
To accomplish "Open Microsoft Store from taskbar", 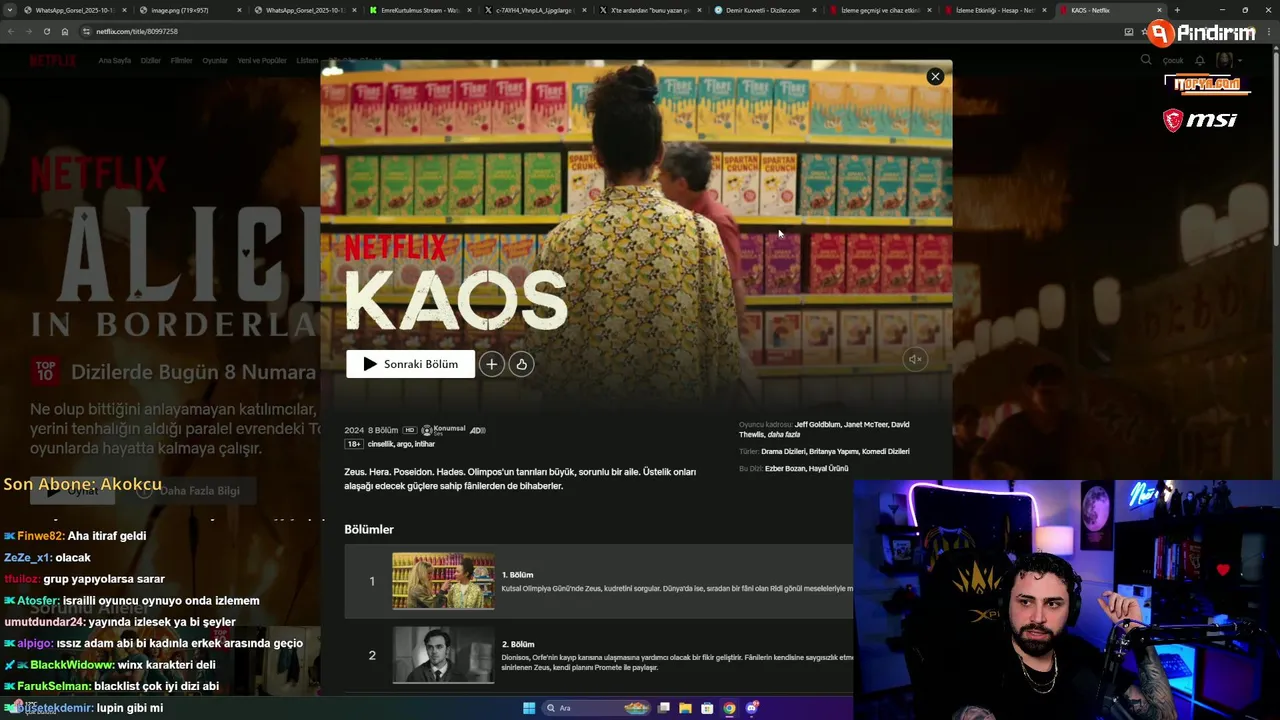I will (x=707, y=708).
